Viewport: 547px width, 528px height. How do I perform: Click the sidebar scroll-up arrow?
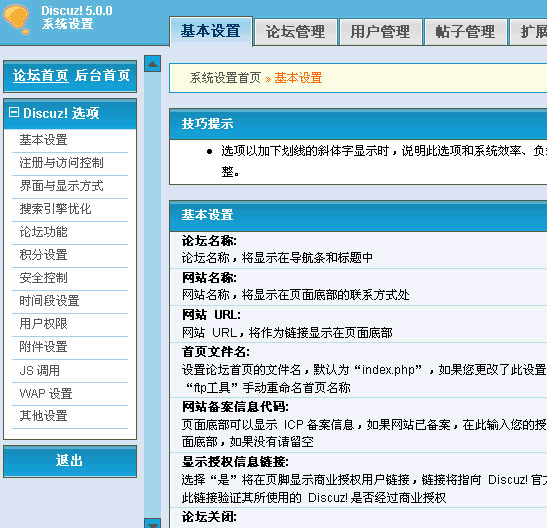(x=152, y=64)
